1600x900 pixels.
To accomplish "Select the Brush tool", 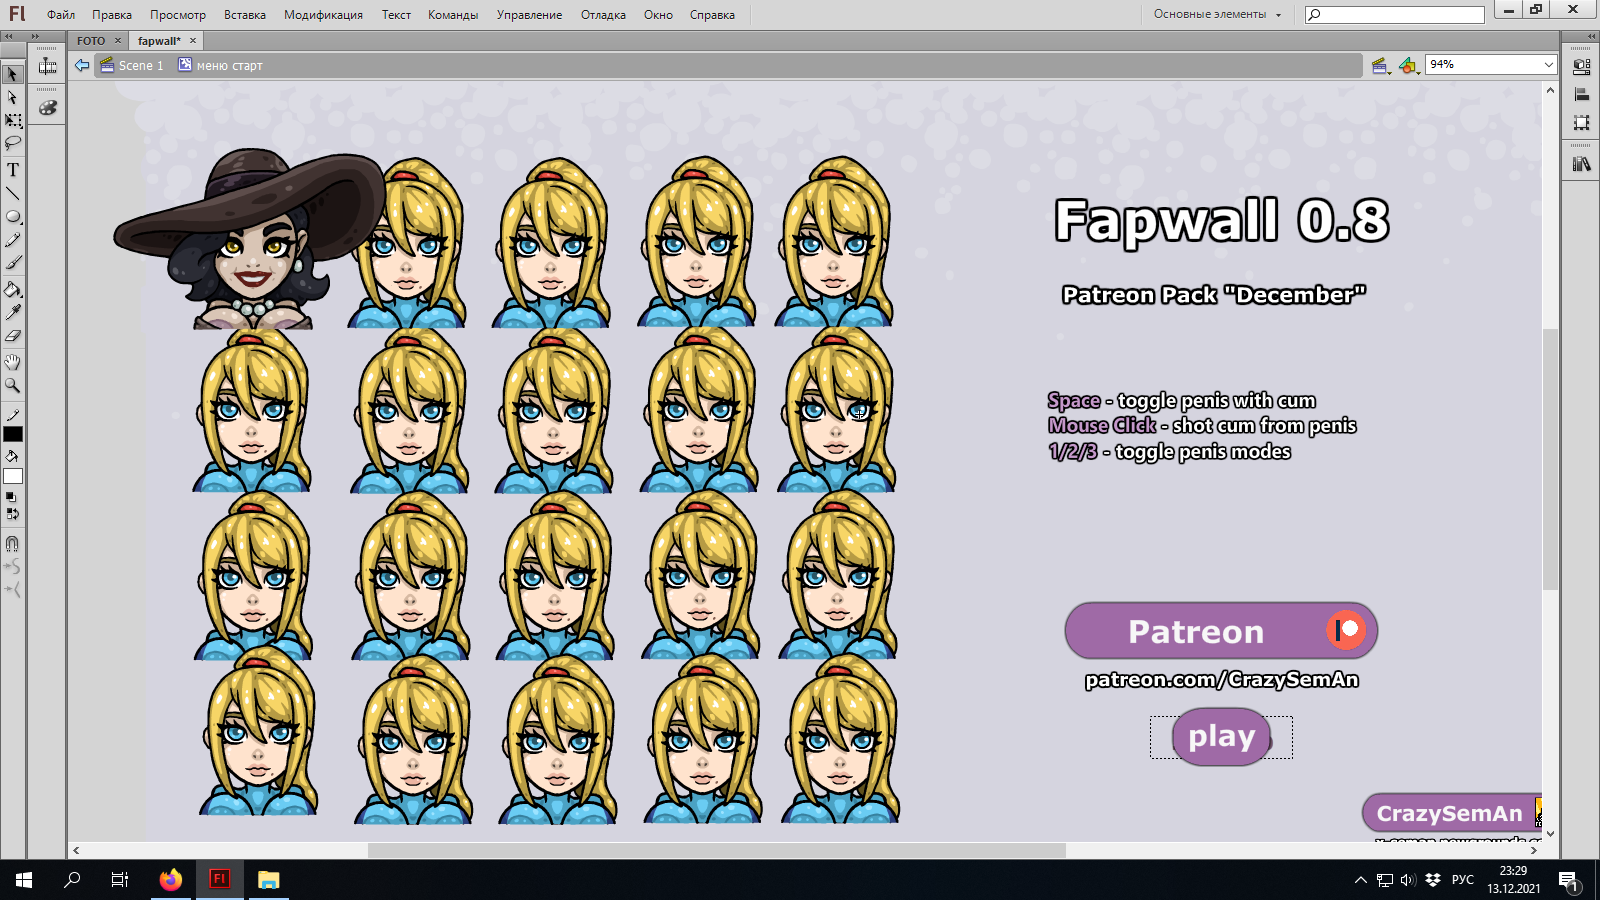I will pyautogui.click(x=13, y=263).
